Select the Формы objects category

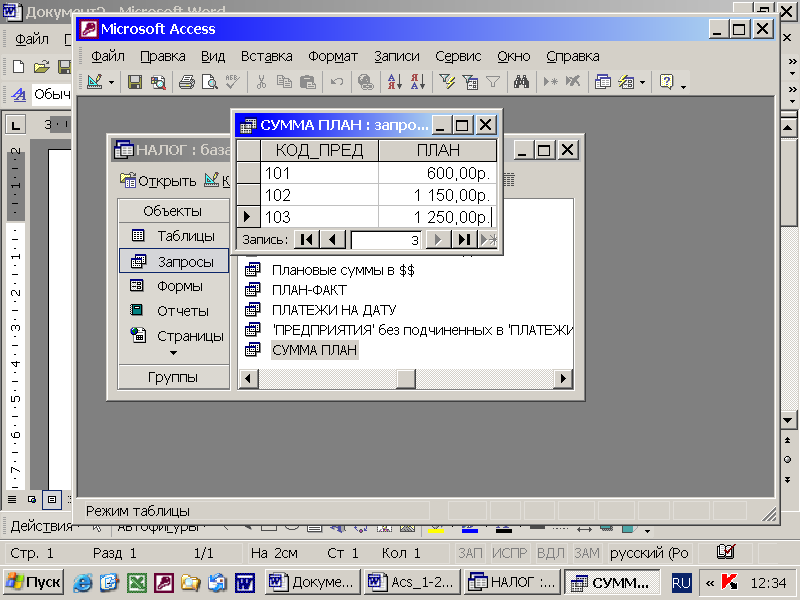[174, 286]
